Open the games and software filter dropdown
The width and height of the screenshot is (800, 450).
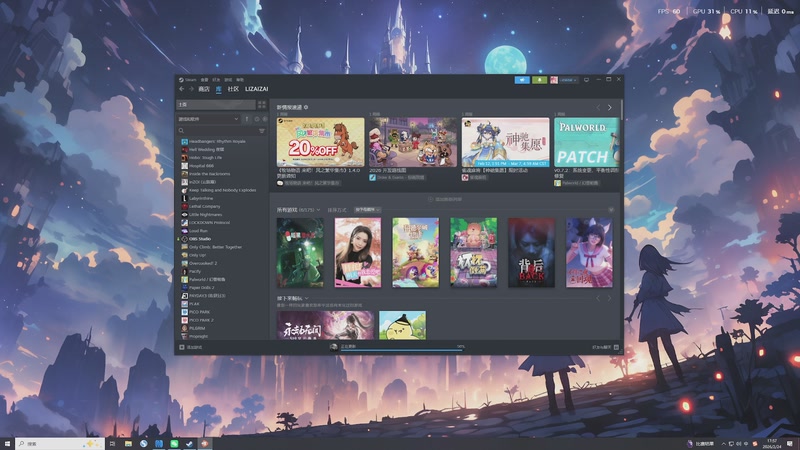[208, 119]
